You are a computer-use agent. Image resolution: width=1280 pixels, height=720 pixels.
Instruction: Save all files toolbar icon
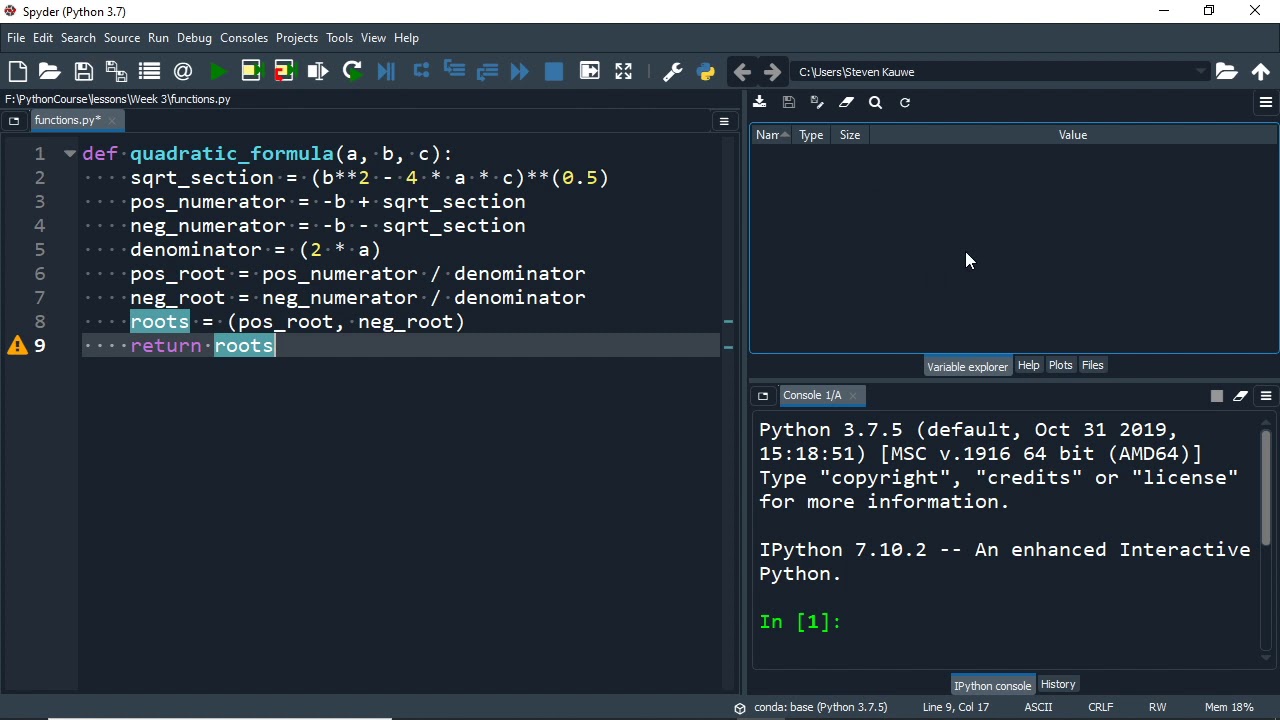116,72
